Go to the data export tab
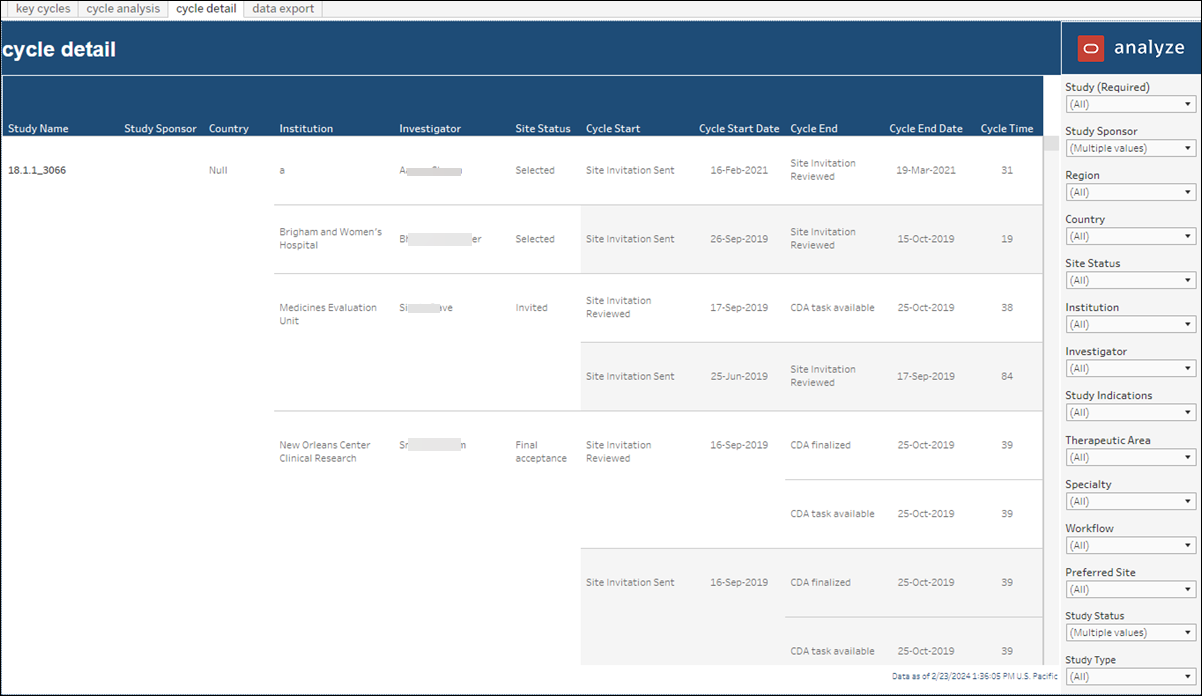Screen dimensions: 1202x696 283,9
